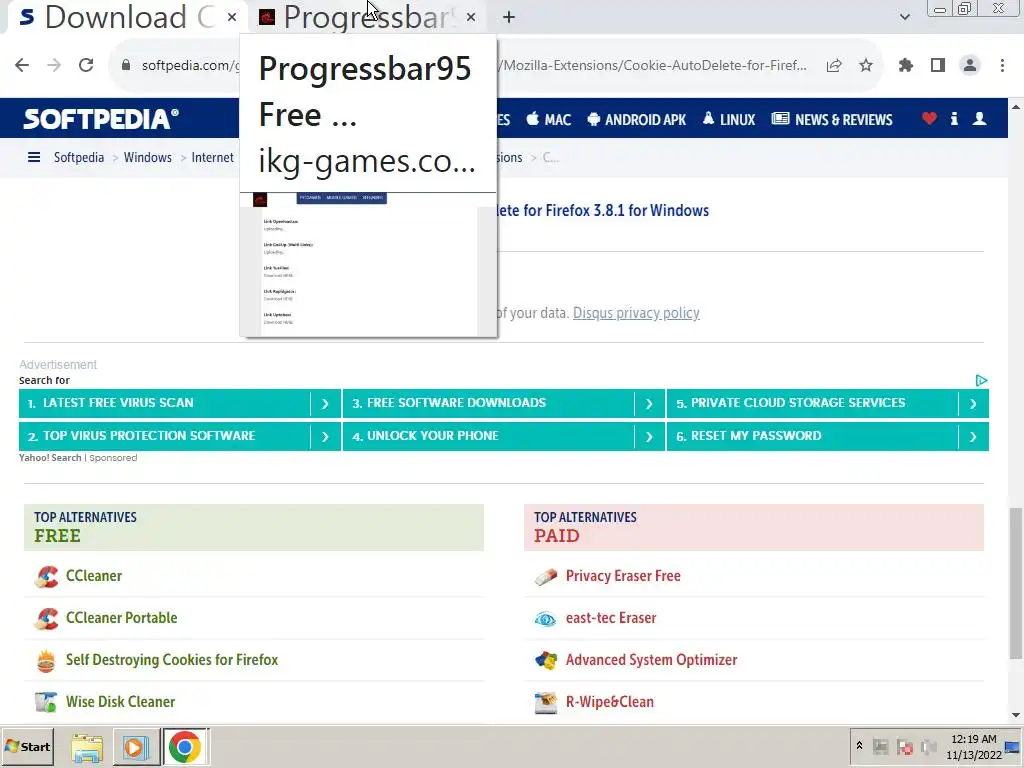Viewport: 1024px width, 768px height.
Task: Open Self Destroying Cookies for Firefox
Action: click(x=172, y=660)
